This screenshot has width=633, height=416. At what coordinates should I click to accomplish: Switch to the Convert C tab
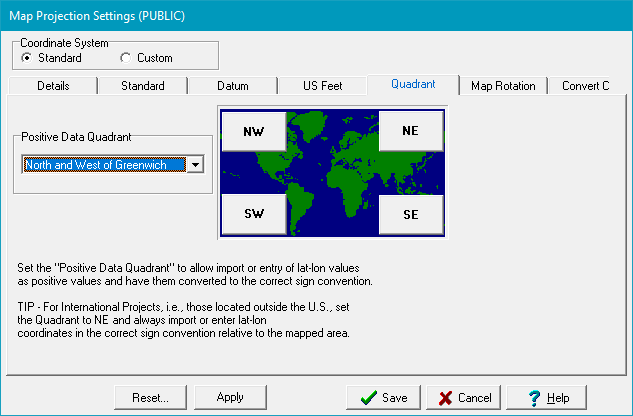[x=585, y=86]
